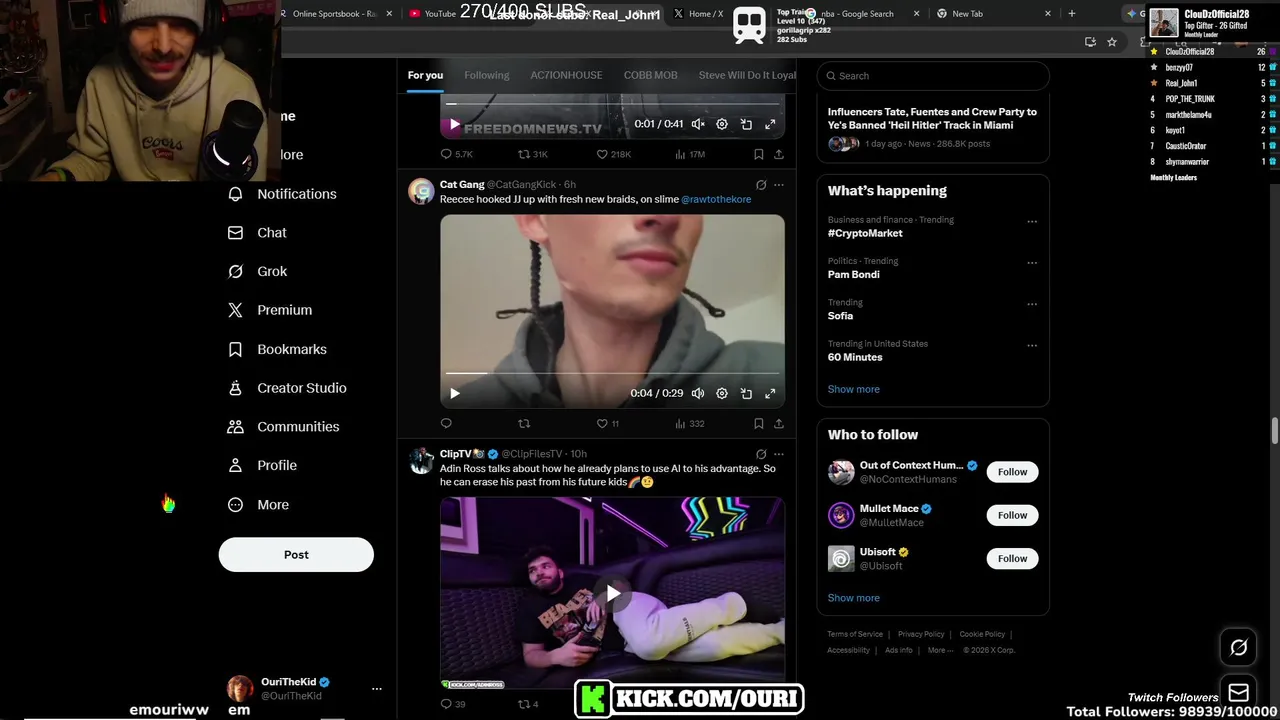Bookmark the FreedomNews video post
Image resolution: width=1280 pixels, height=720 pixels.
click(x=758, y=154)
